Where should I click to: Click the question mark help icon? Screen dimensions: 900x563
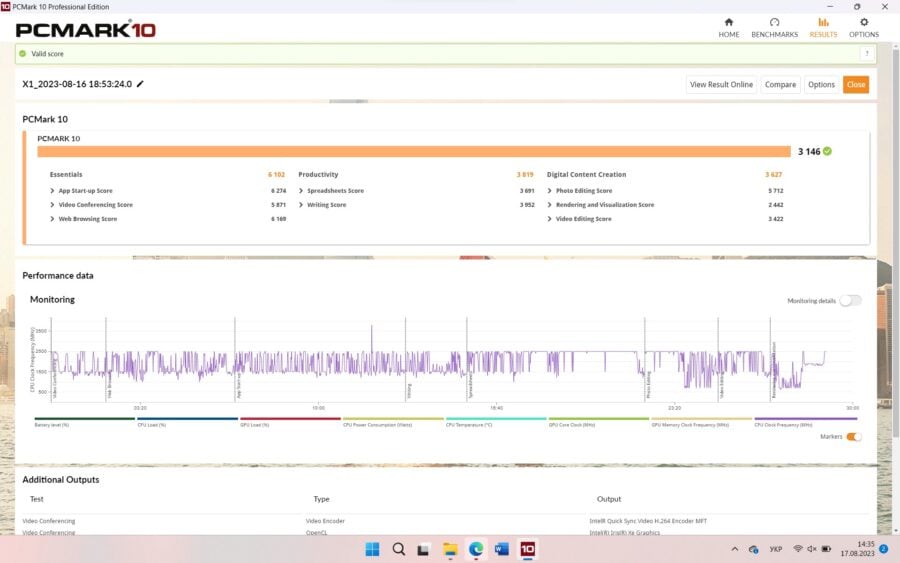[x=867, y=53]
